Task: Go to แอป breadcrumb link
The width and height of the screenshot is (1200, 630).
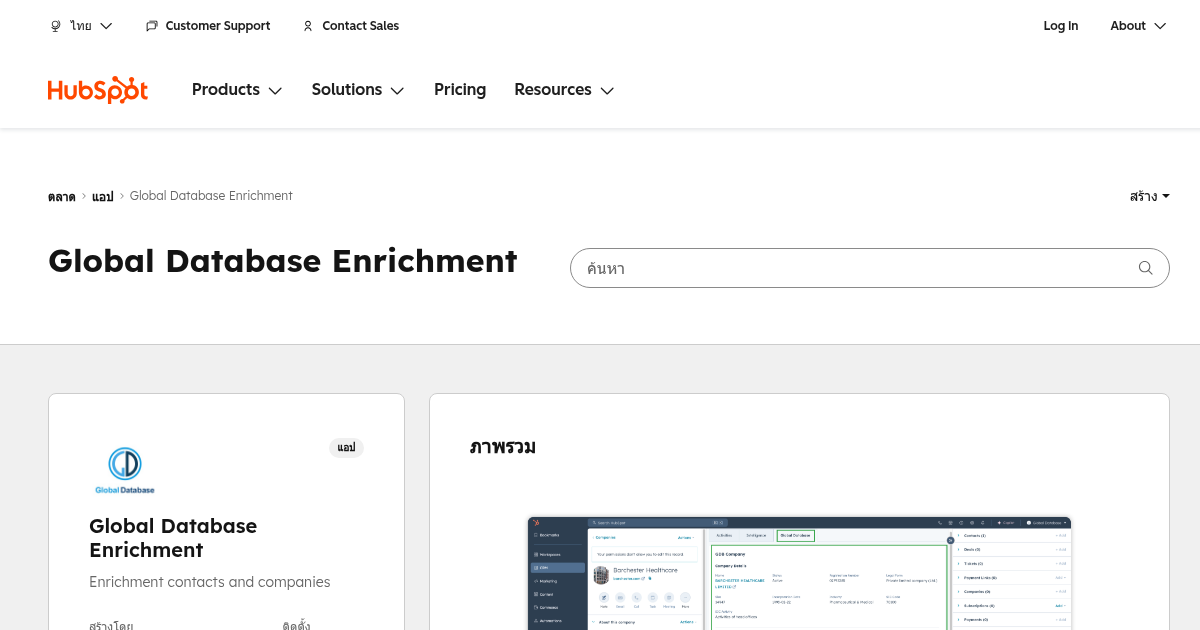Action: click(102, 197)
